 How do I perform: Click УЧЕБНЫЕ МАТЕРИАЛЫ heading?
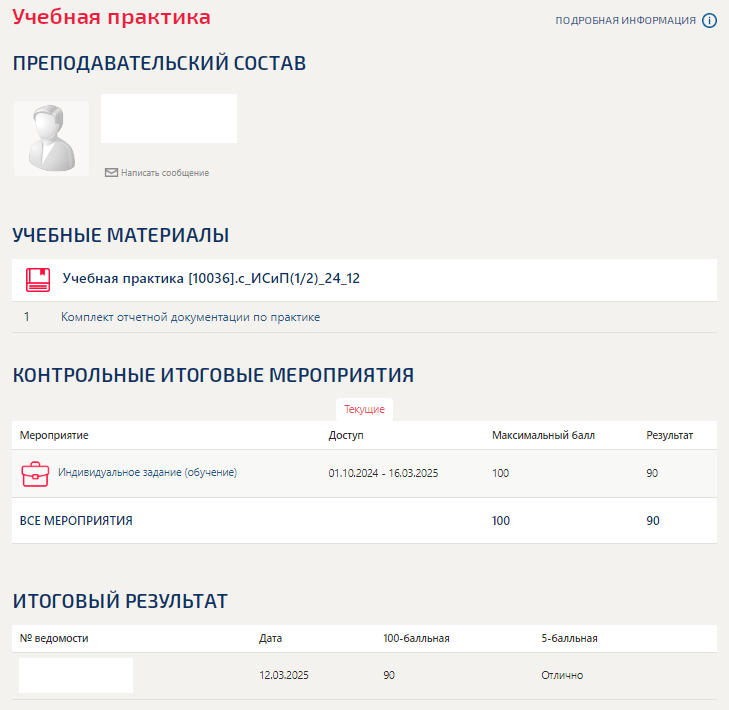121,235
